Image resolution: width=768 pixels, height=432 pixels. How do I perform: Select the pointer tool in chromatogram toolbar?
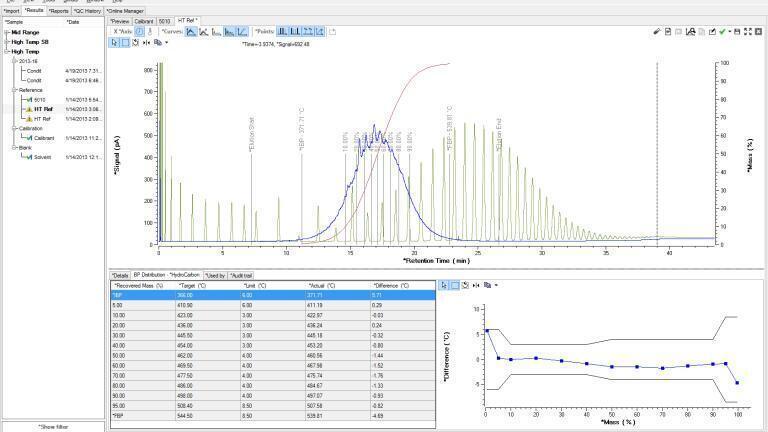pos(114,43)
